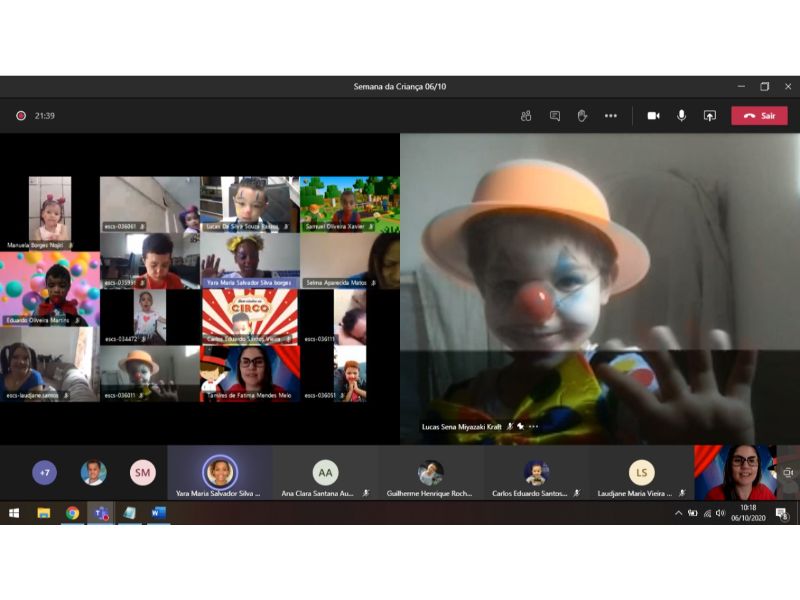Select Yara Maria Salvador Silva participant tile
Viewport: 800px width, 600px height.
(220, 473)
